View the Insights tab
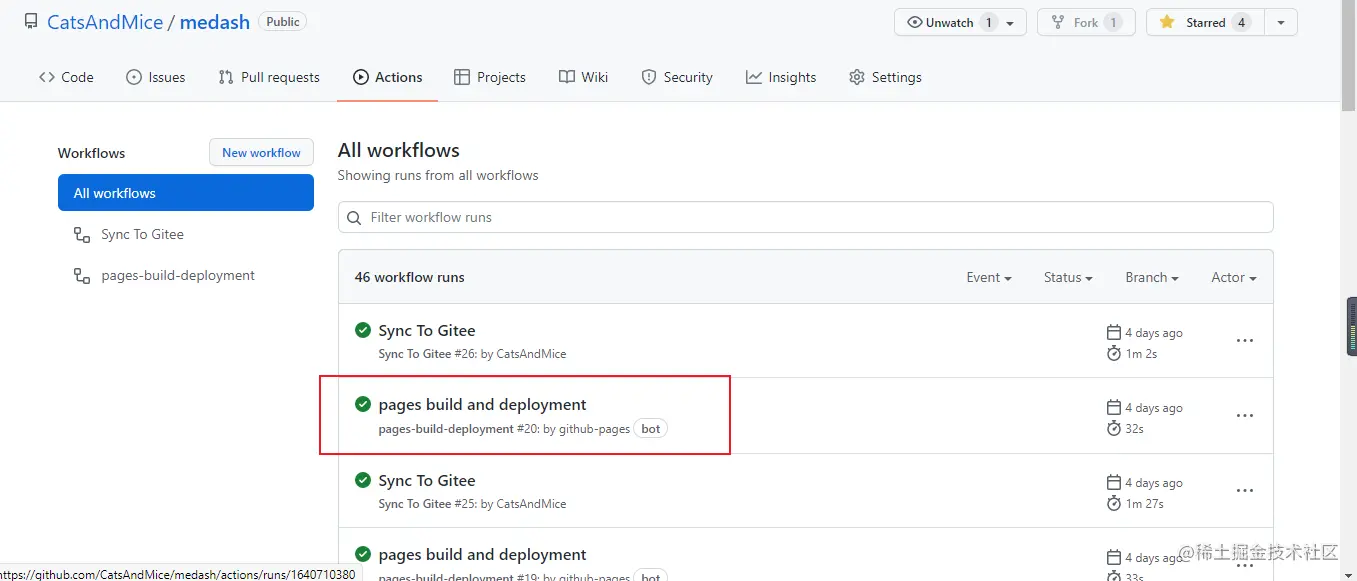1357x581 pixels. click(781, 77)
